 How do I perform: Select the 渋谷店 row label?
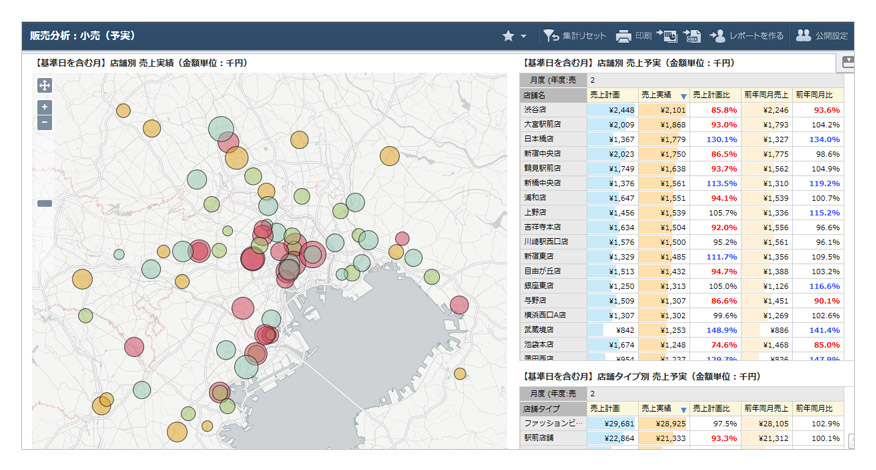point(536,110)
